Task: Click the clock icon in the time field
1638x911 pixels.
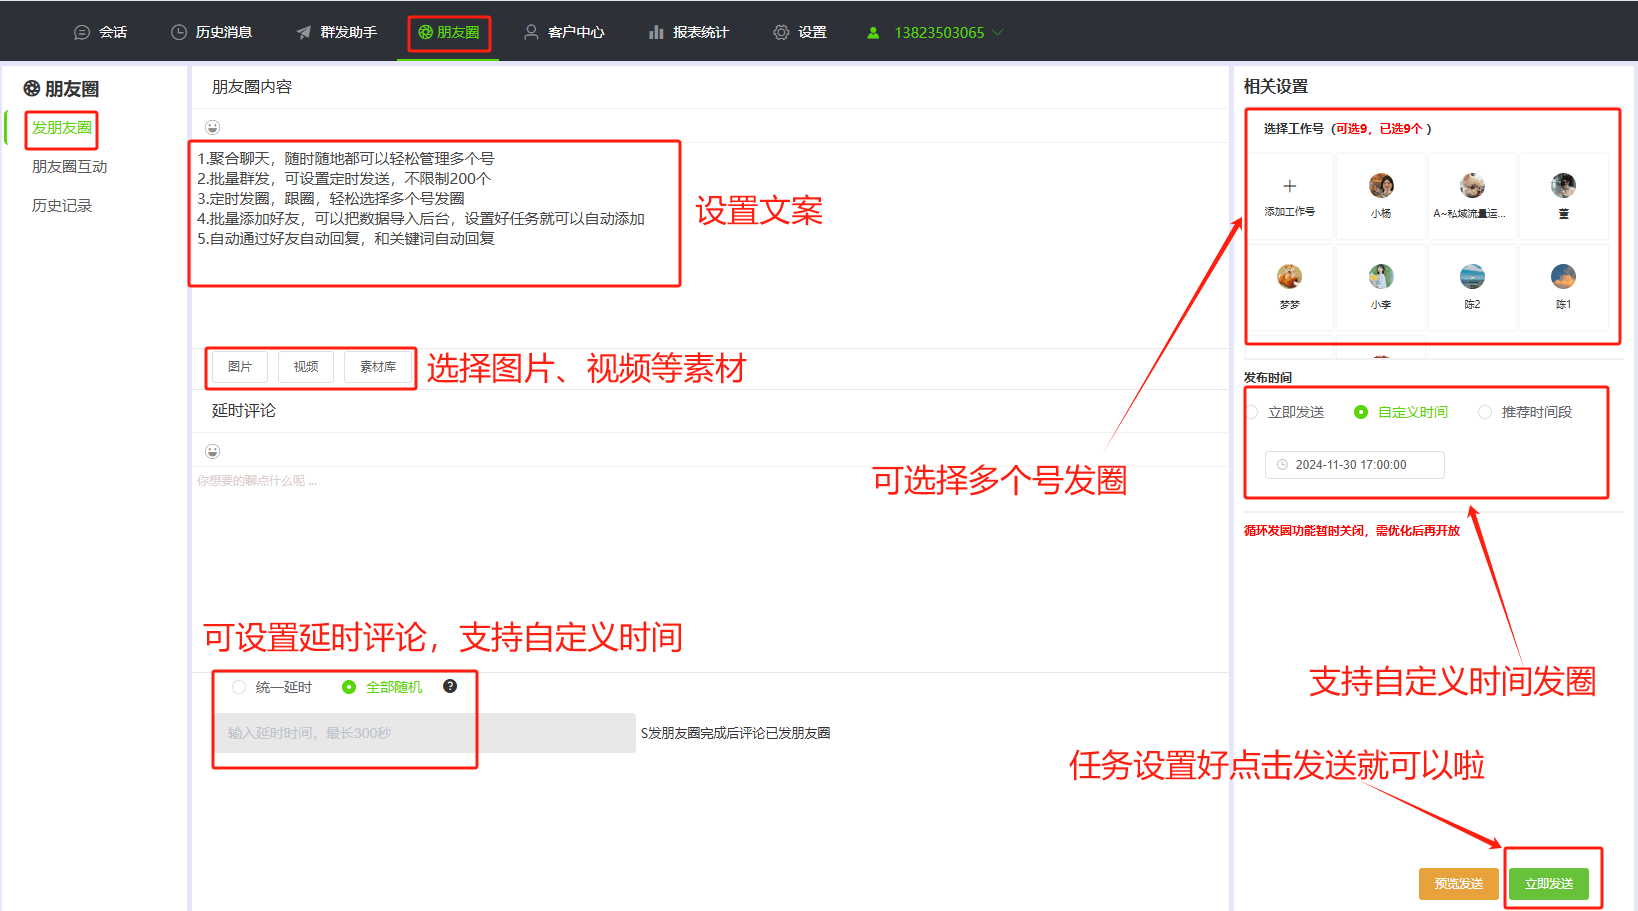Action: pyautogui.click(x=1281, y=464)
